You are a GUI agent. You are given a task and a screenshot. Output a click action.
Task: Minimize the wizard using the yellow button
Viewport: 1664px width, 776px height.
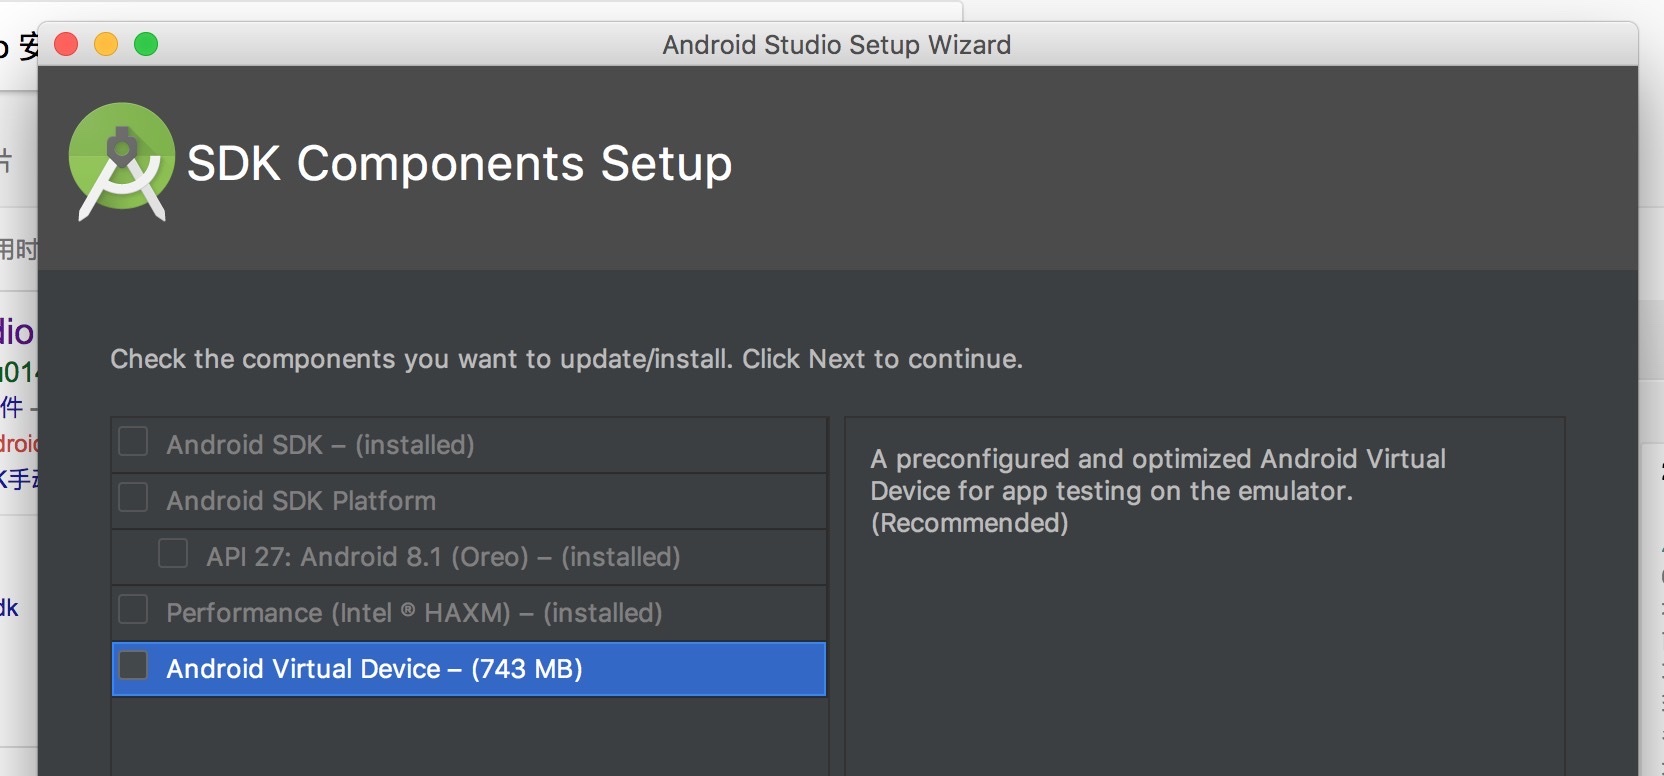[x=106, y=44]
